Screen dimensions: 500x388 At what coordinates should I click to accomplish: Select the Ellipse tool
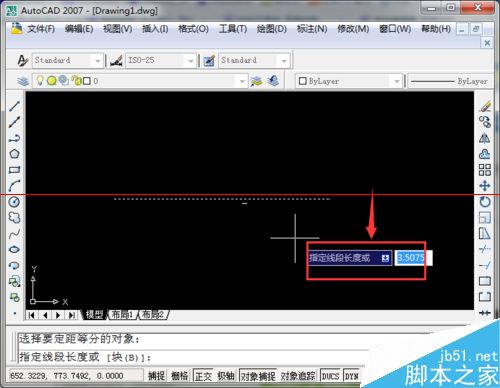(x=14, y=249)
